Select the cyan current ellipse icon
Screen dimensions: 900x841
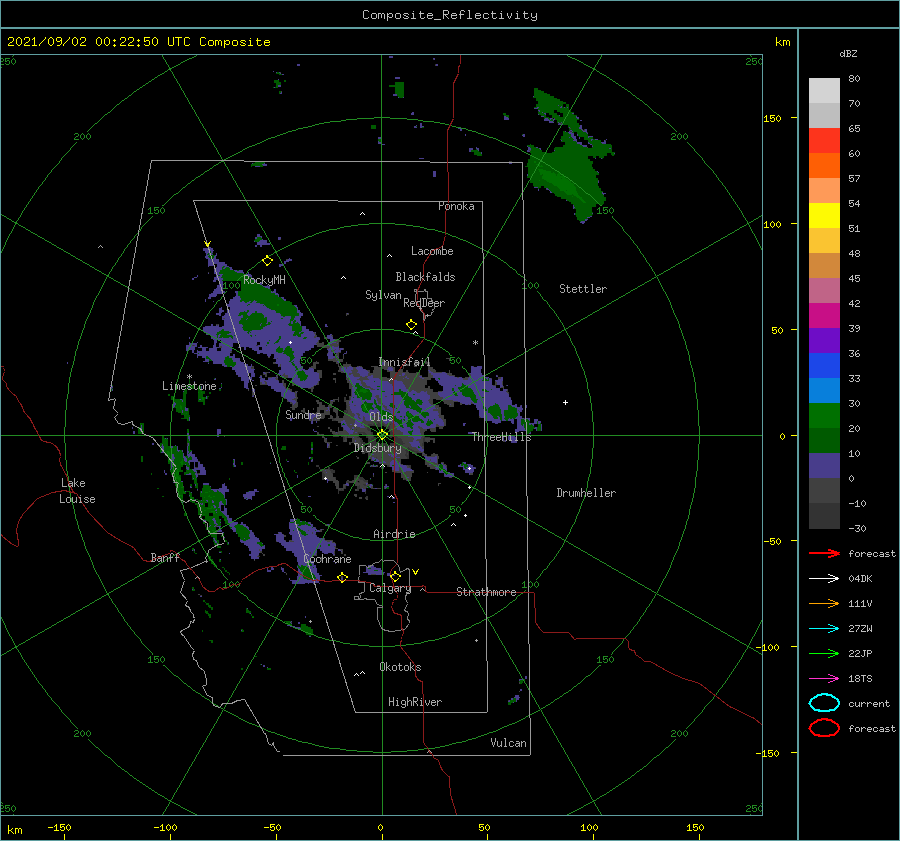point(824,703)
